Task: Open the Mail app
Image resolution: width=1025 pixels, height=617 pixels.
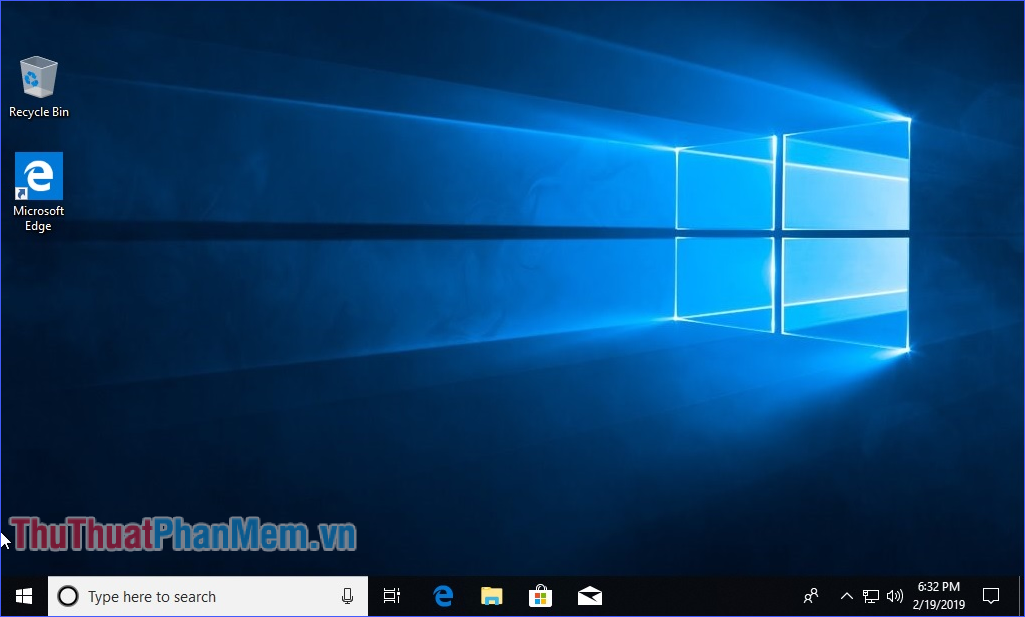Action: (x=589, y=595)
